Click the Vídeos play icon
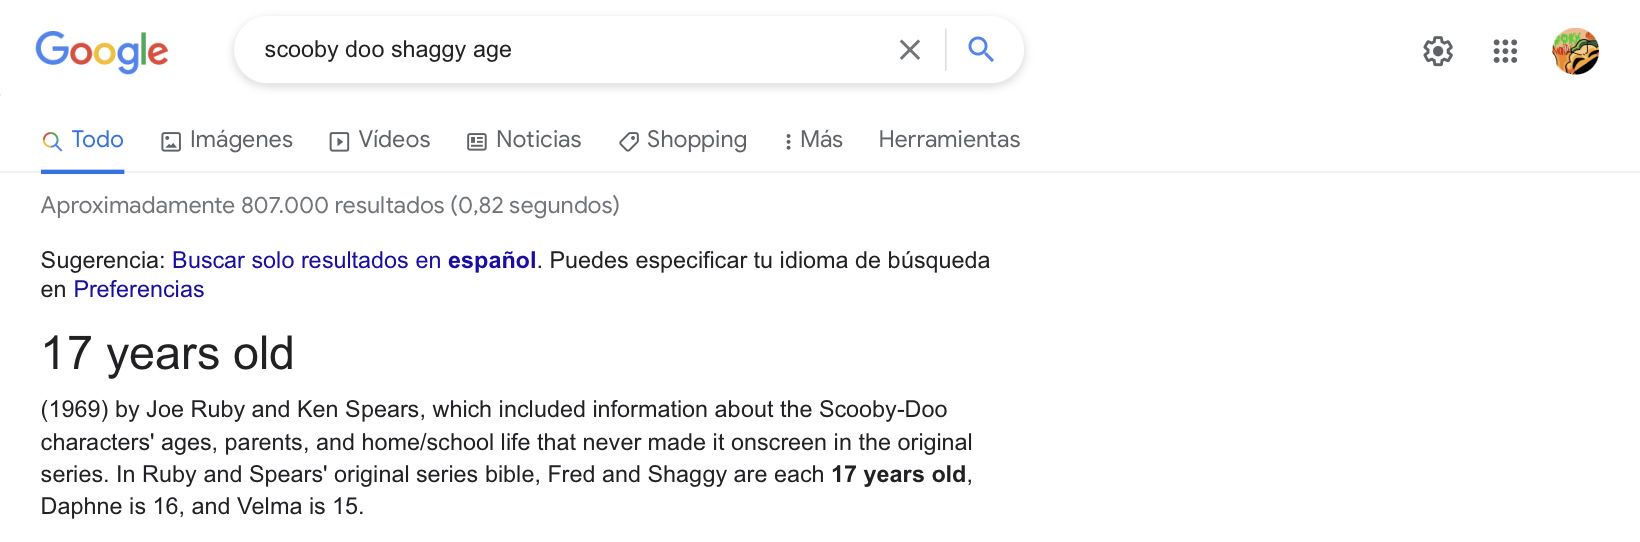Viewport: 1640px width, 542px height. (x=340, y=142)
